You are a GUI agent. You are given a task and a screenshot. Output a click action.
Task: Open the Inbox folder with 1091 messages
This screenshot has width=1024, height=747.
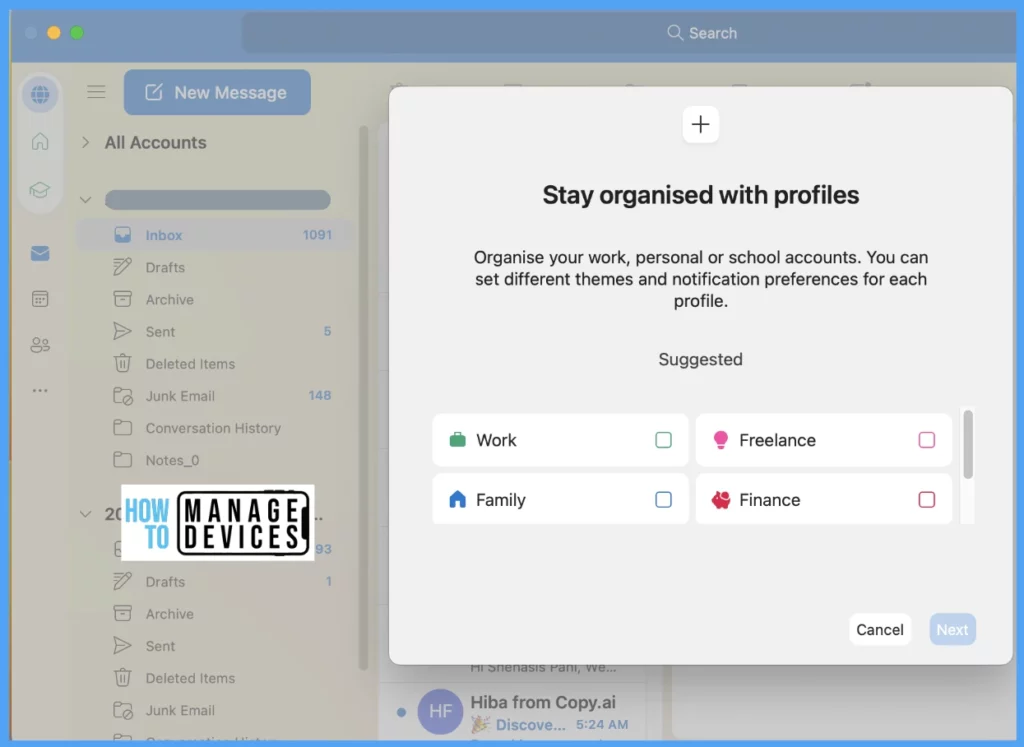[164, 235]
